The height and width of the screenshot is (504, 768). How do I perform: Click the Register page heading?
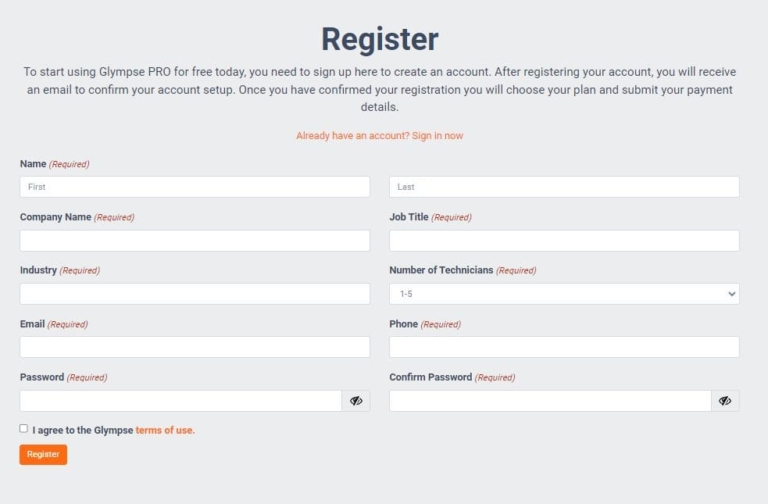click(380, 39)
